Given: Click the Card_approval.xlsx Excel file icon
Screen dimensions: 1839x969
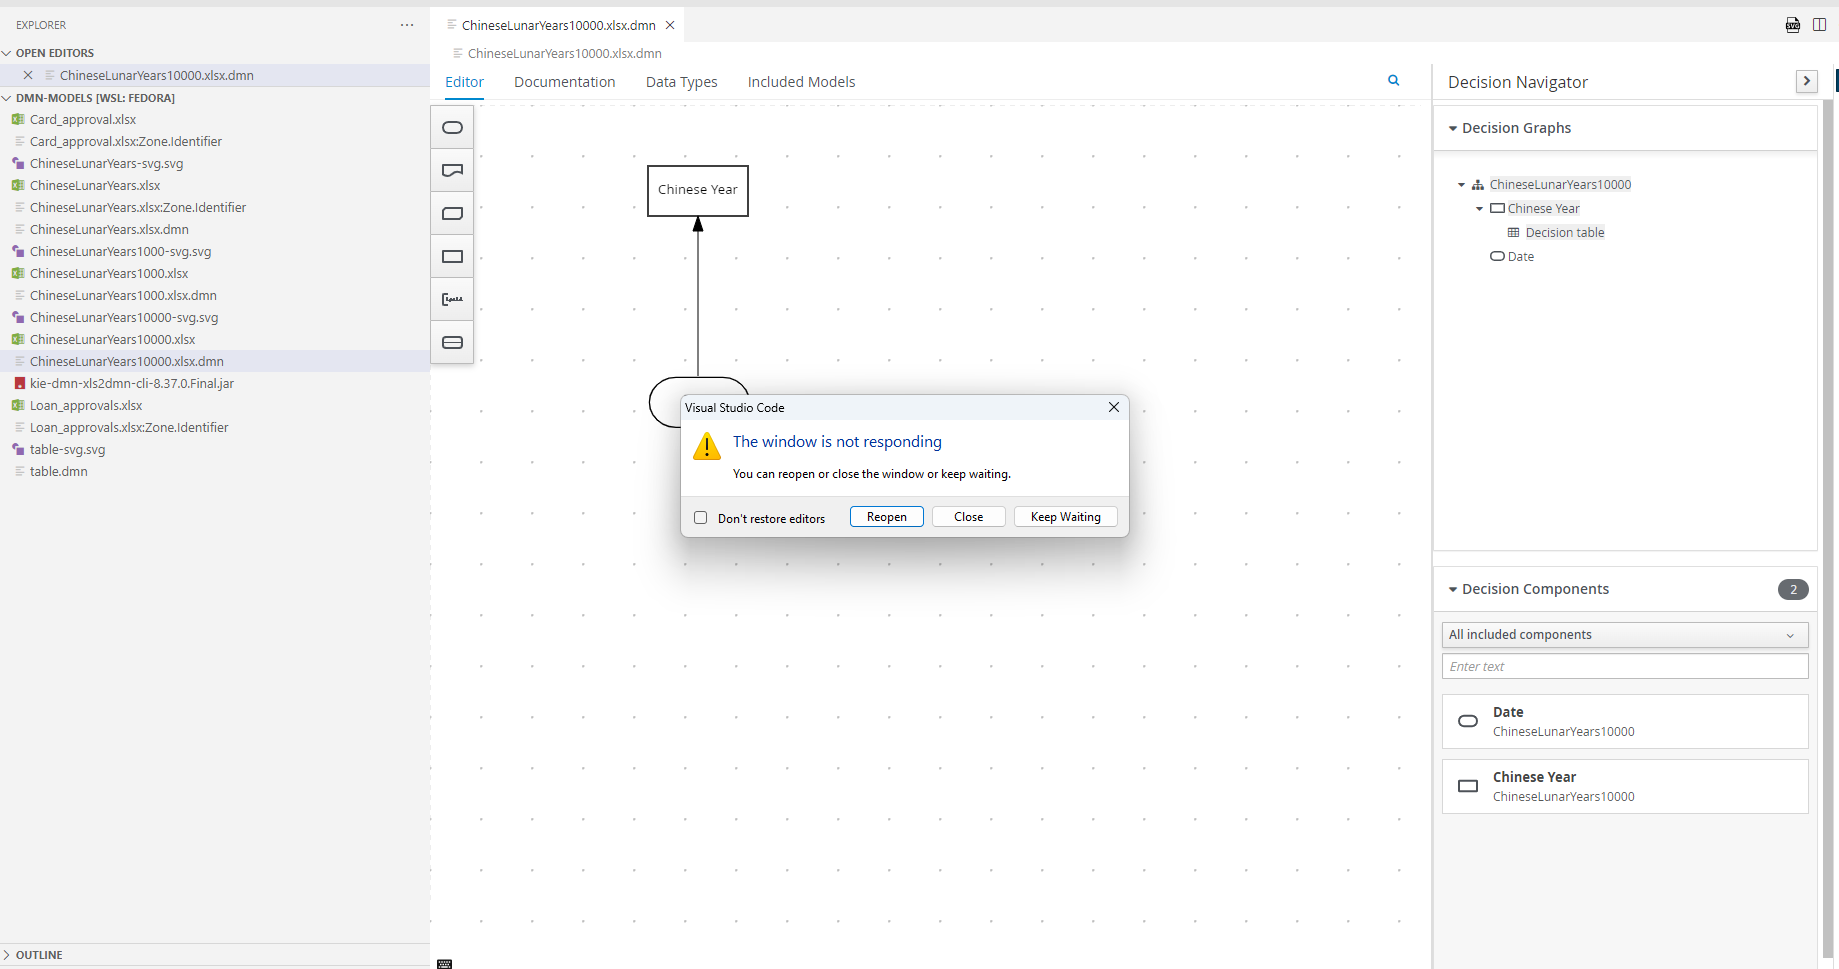Looking at the screenshot, I should click(18, 119).
